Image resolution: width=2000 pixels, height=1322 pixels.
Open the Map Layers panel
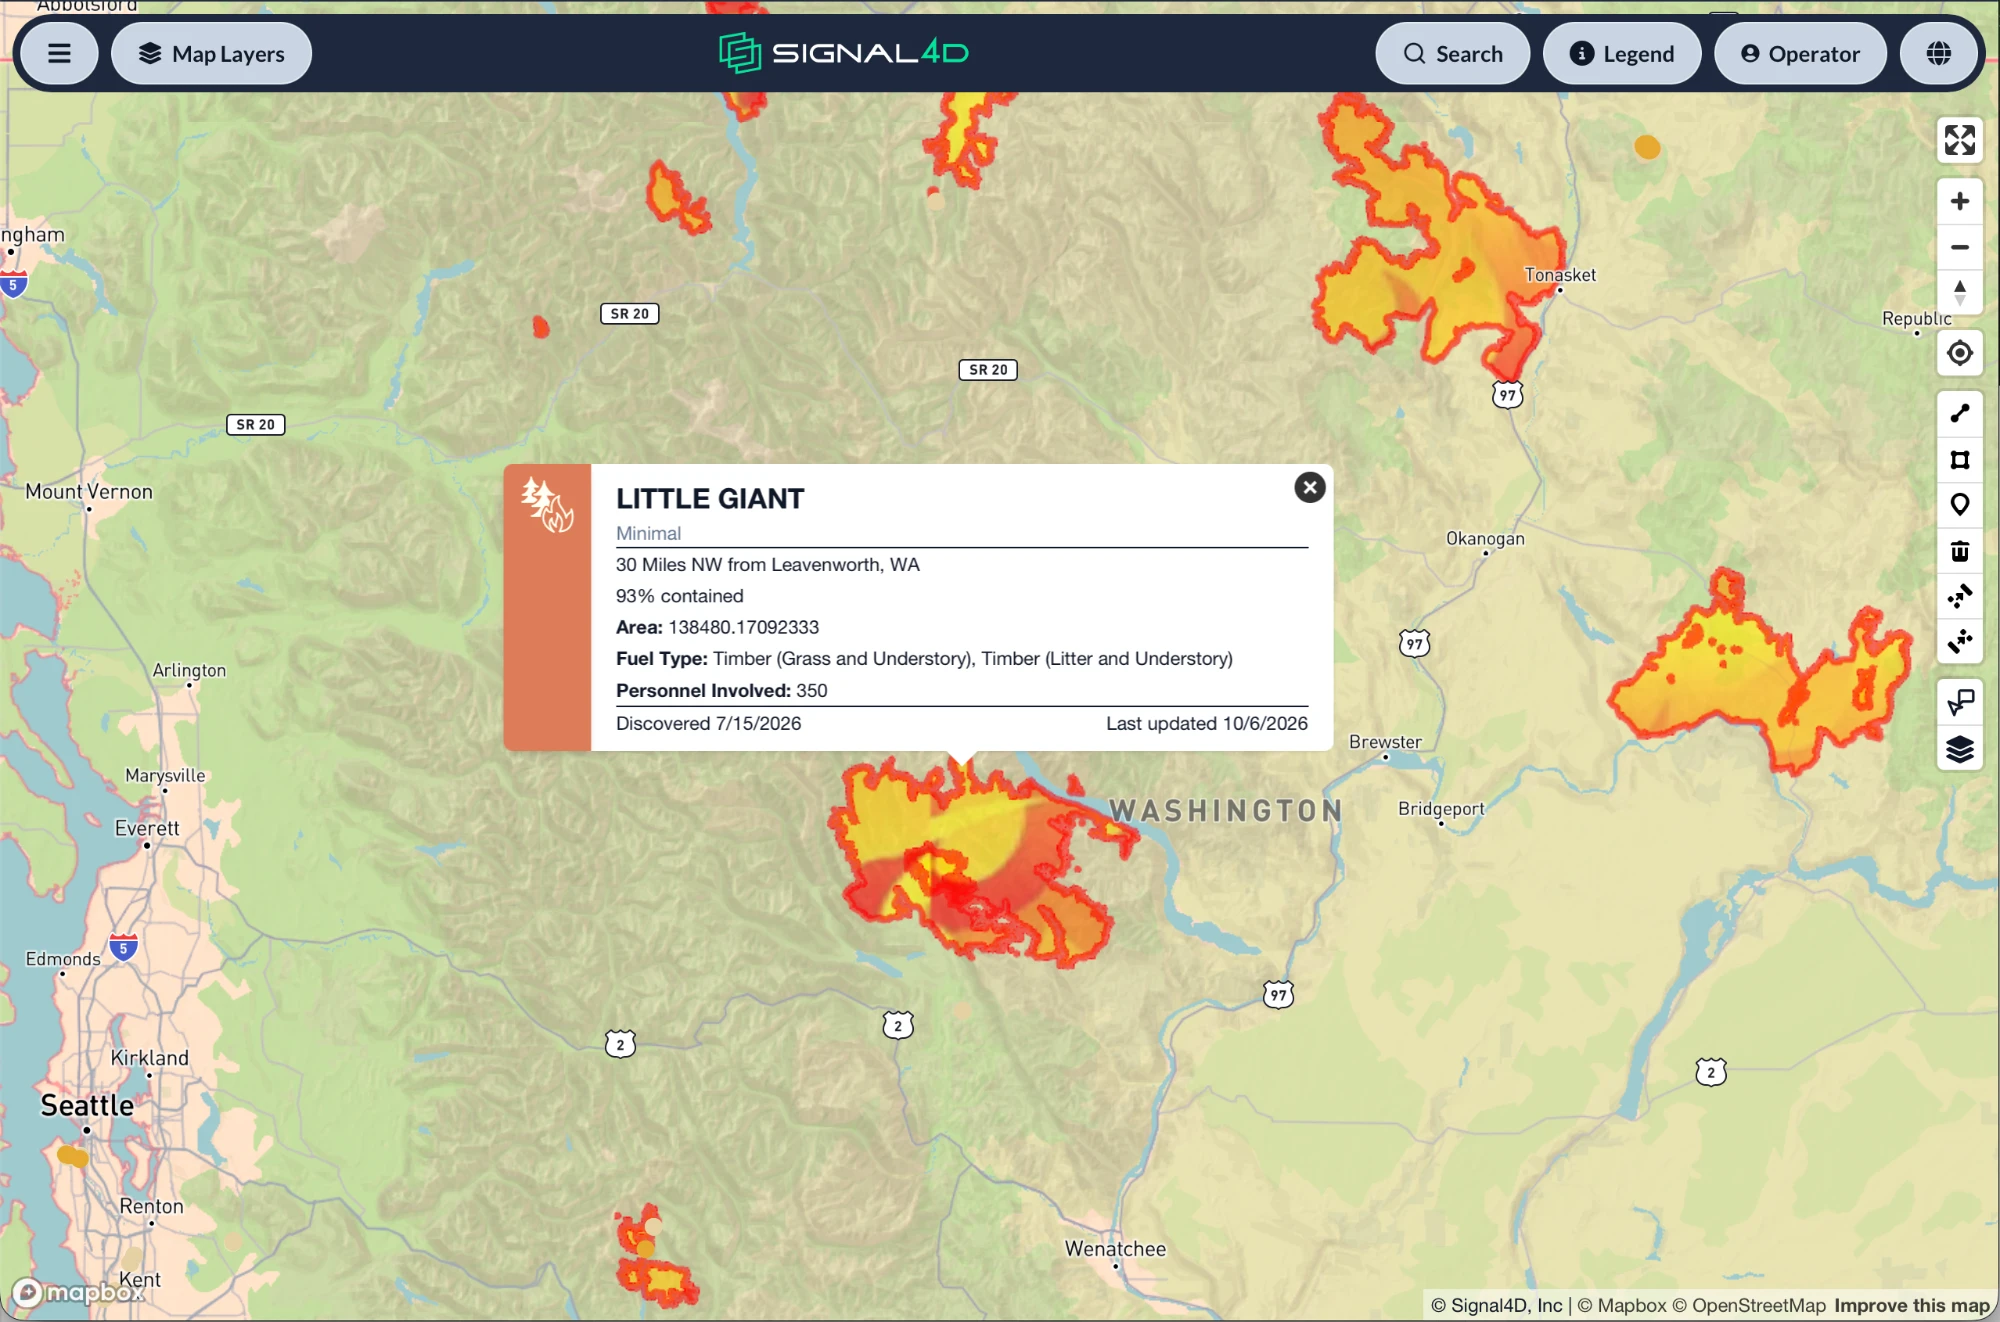coord(211,54)
